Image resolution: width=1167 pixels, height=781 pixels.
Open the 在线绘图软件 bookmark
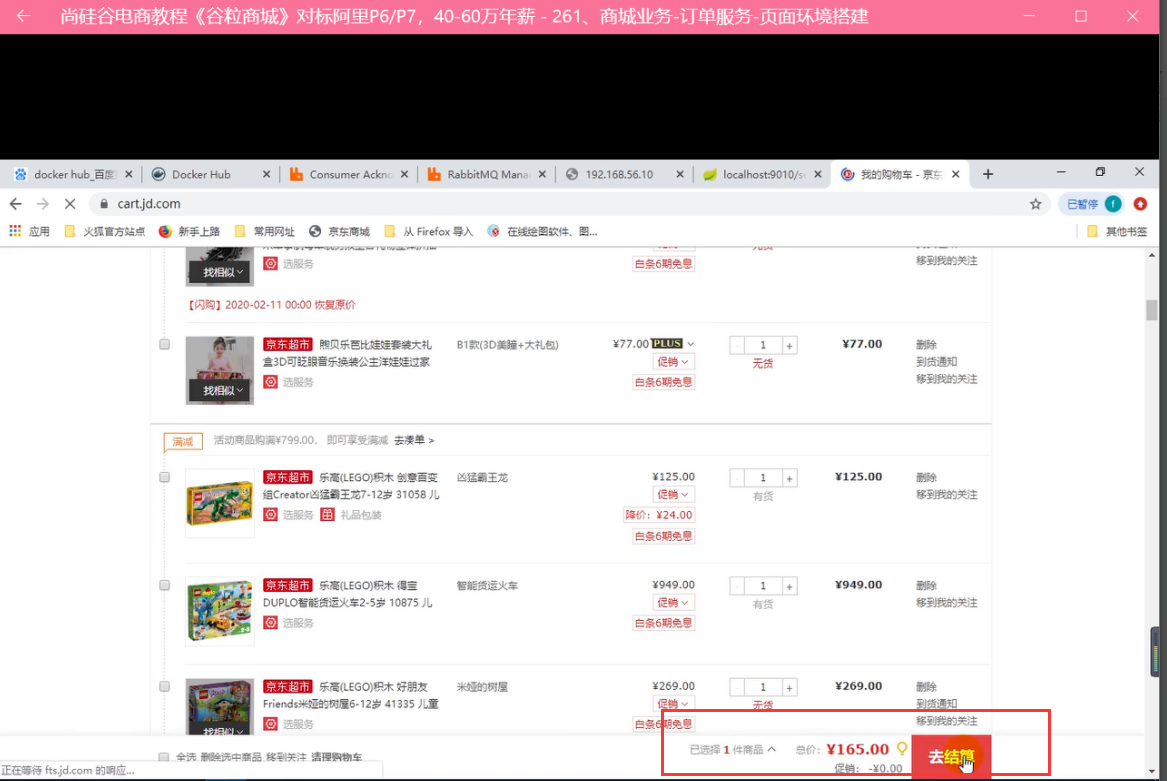tap(543, 232)
